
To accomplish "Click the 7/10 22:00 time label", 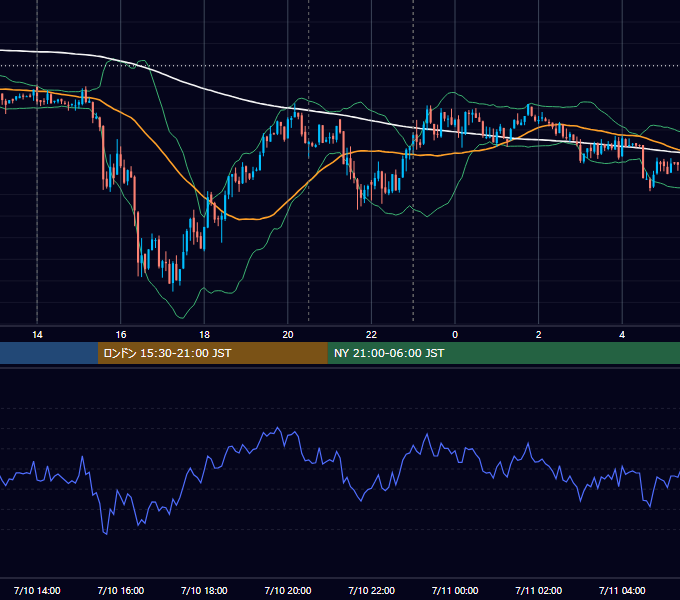I will [371, 590].
